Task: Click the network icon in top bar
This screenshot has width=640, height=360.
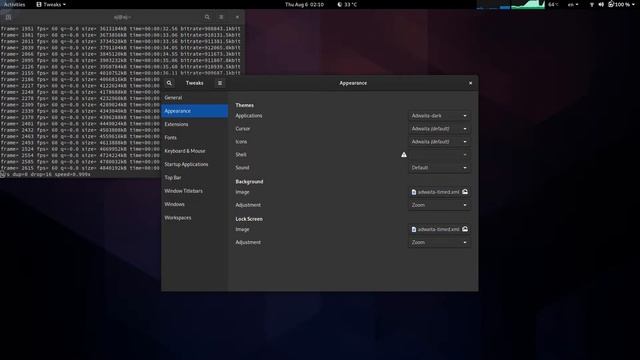Action: [592, 4]
